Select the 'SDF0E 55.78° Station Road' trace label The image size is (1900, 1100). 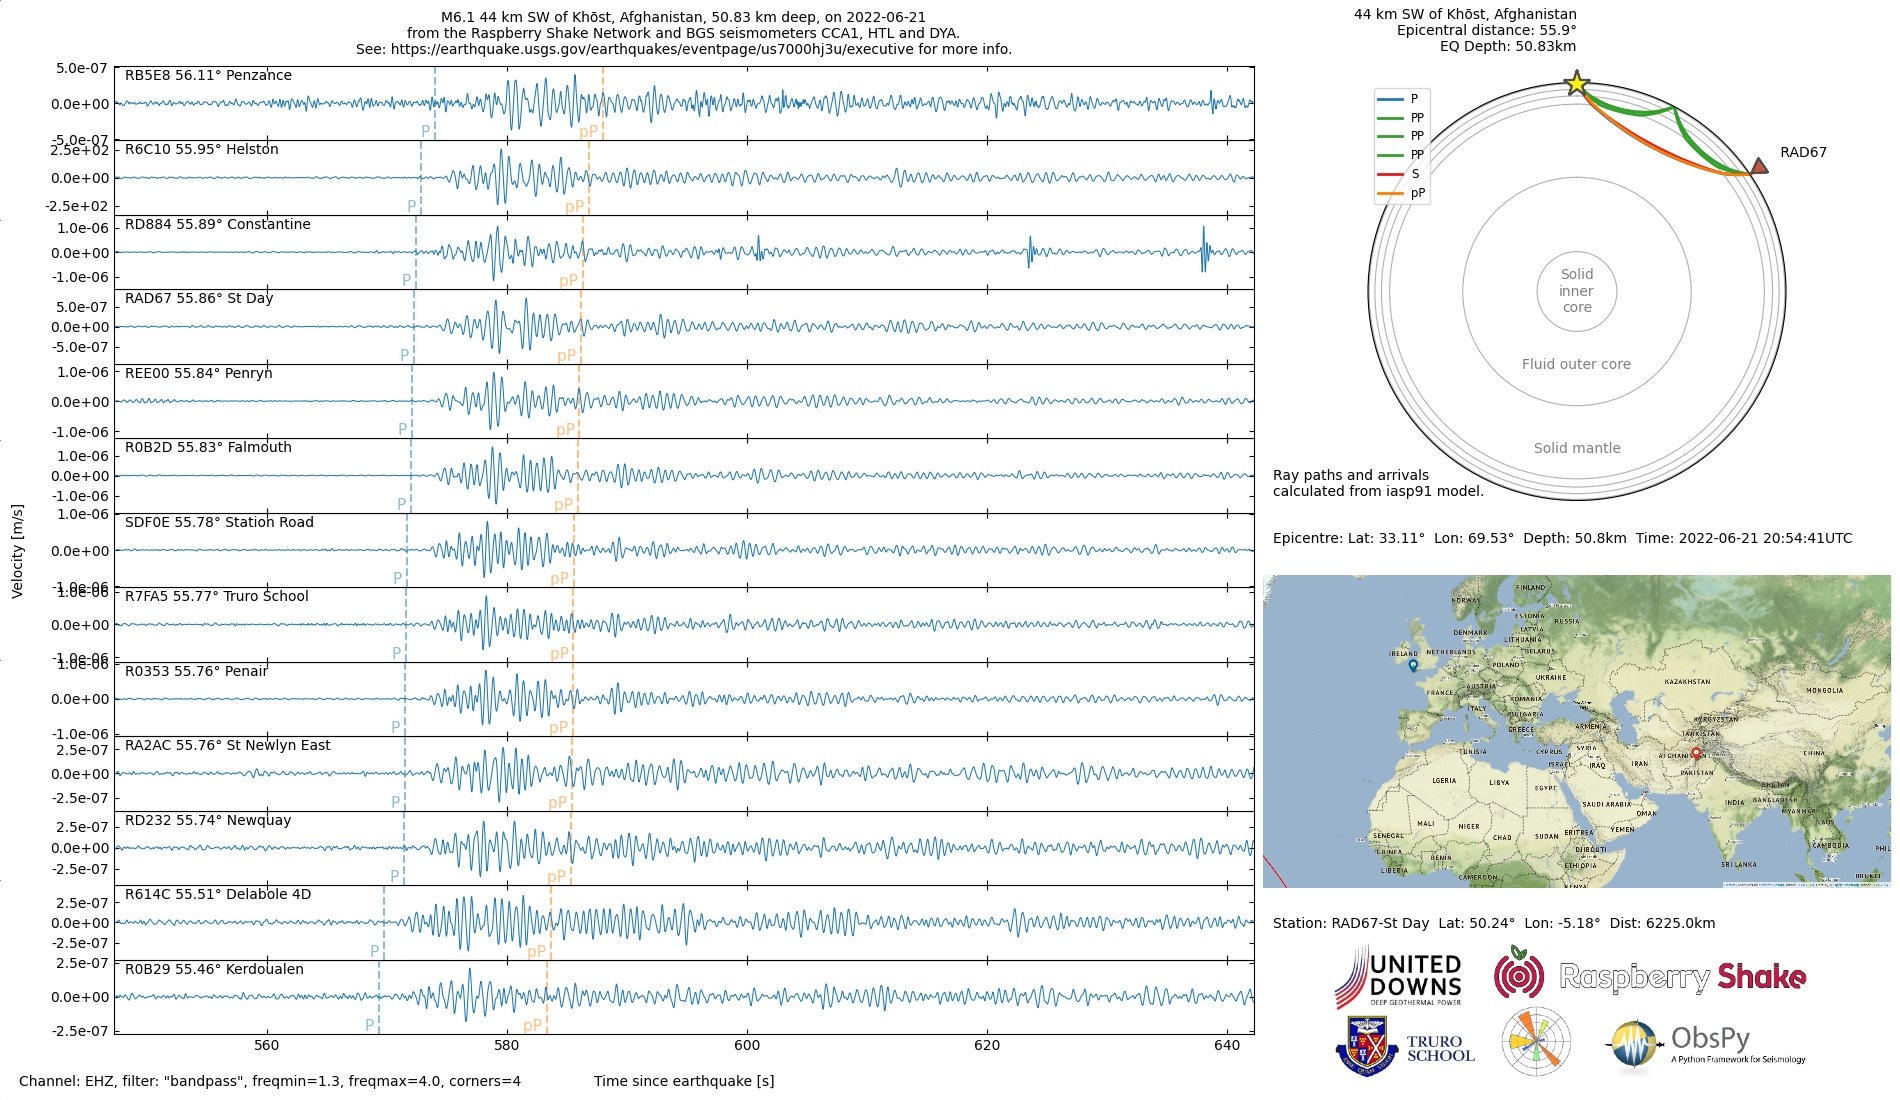click(219, 522)
